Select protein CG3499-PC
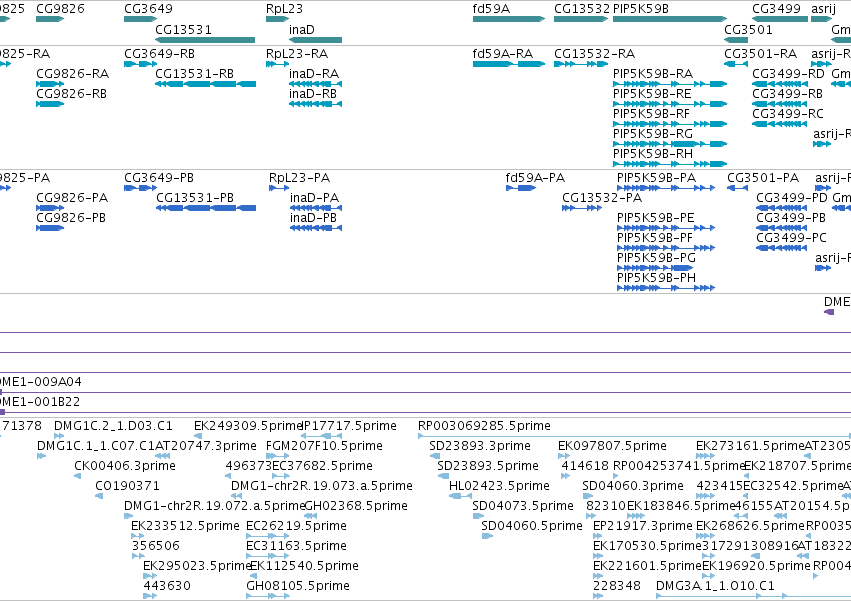This screenshot has height=601, width=851. 782,248
